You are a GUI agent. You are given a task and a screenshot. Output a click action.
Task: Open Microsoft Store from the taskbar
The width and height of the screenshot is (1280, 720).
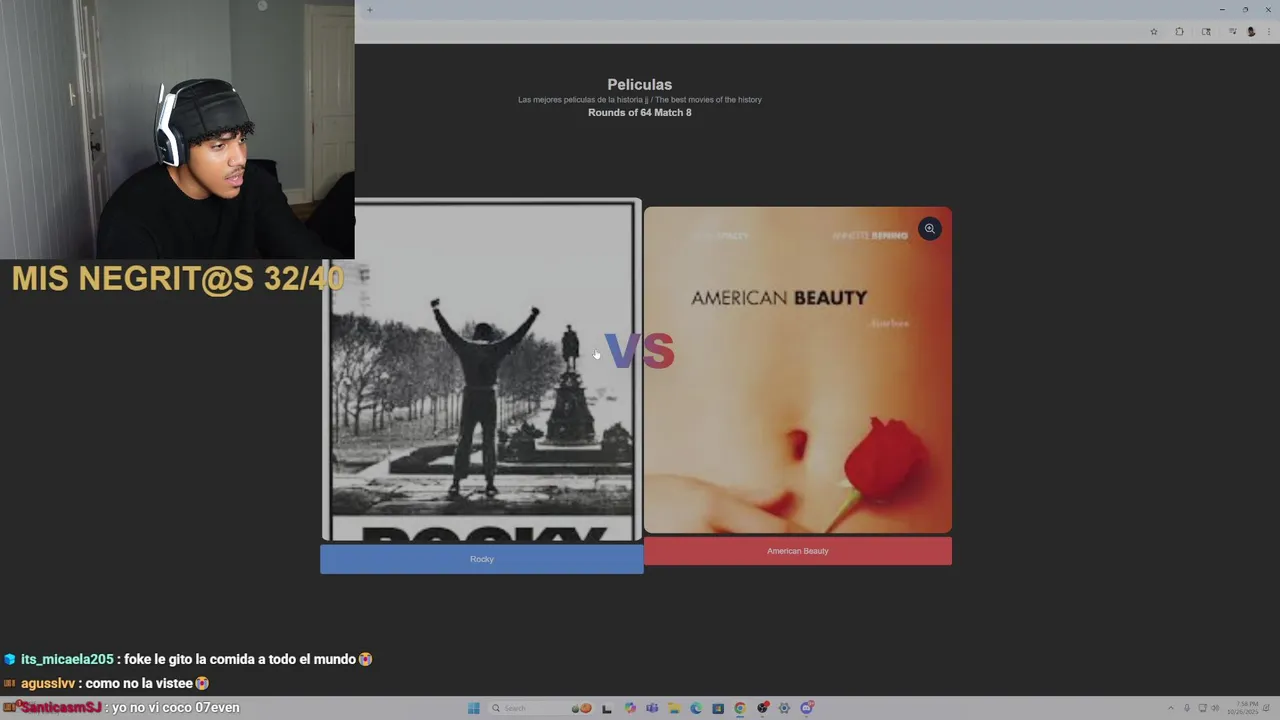(718, 708)
